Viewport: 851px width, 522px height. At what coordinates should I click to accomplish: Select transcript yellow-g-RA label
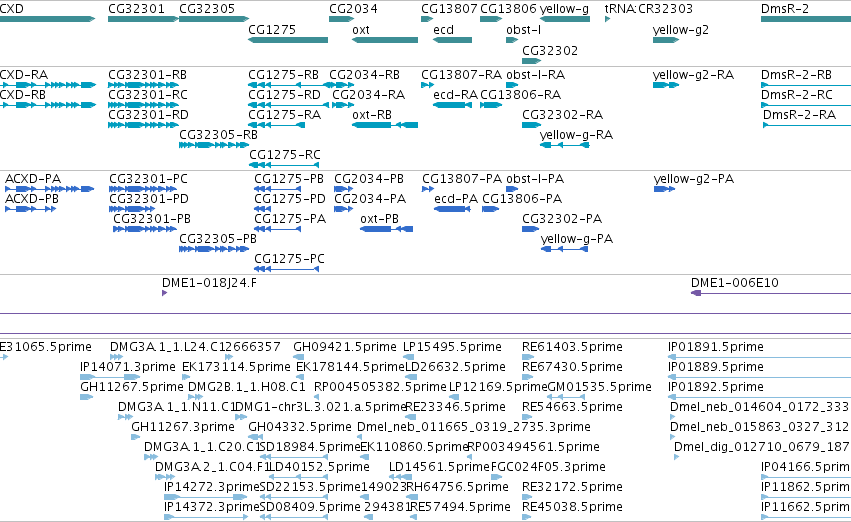(576, 135)
